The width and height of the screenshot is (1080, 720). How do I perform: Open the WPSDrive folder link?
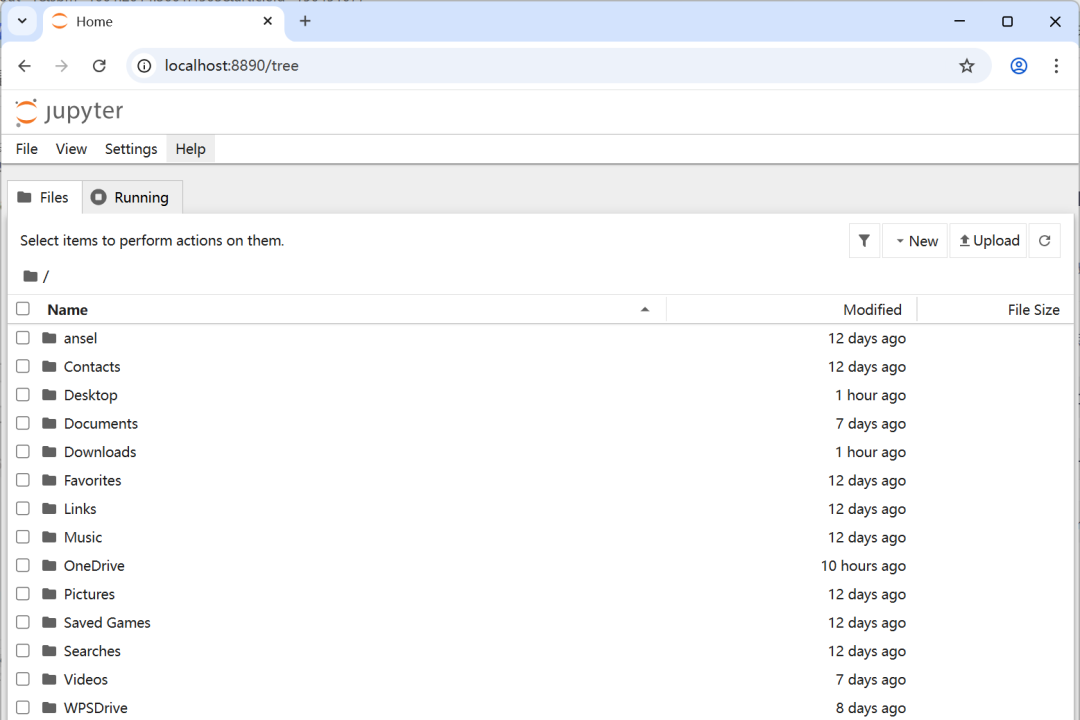(96, 708)
